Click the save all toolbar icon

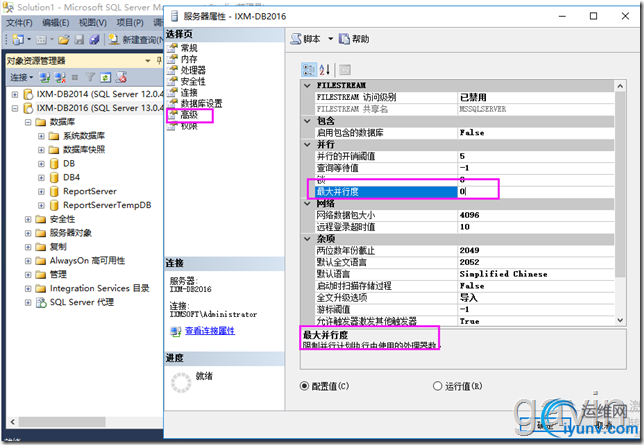[94, 39]
